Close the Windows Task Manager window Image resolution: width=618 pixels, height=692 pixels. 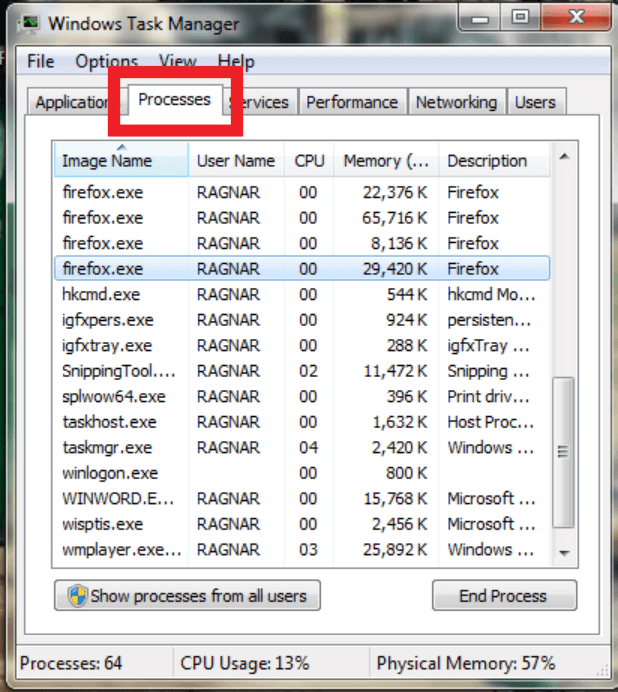(576, 18)
